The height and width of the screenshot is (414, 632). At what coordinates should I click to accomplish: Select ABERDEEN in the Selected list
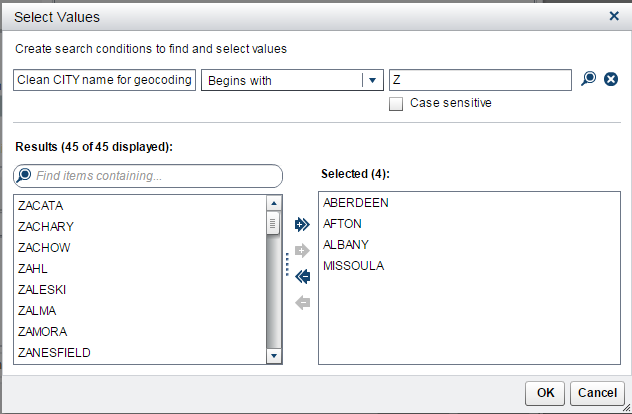tap(356, 203)
